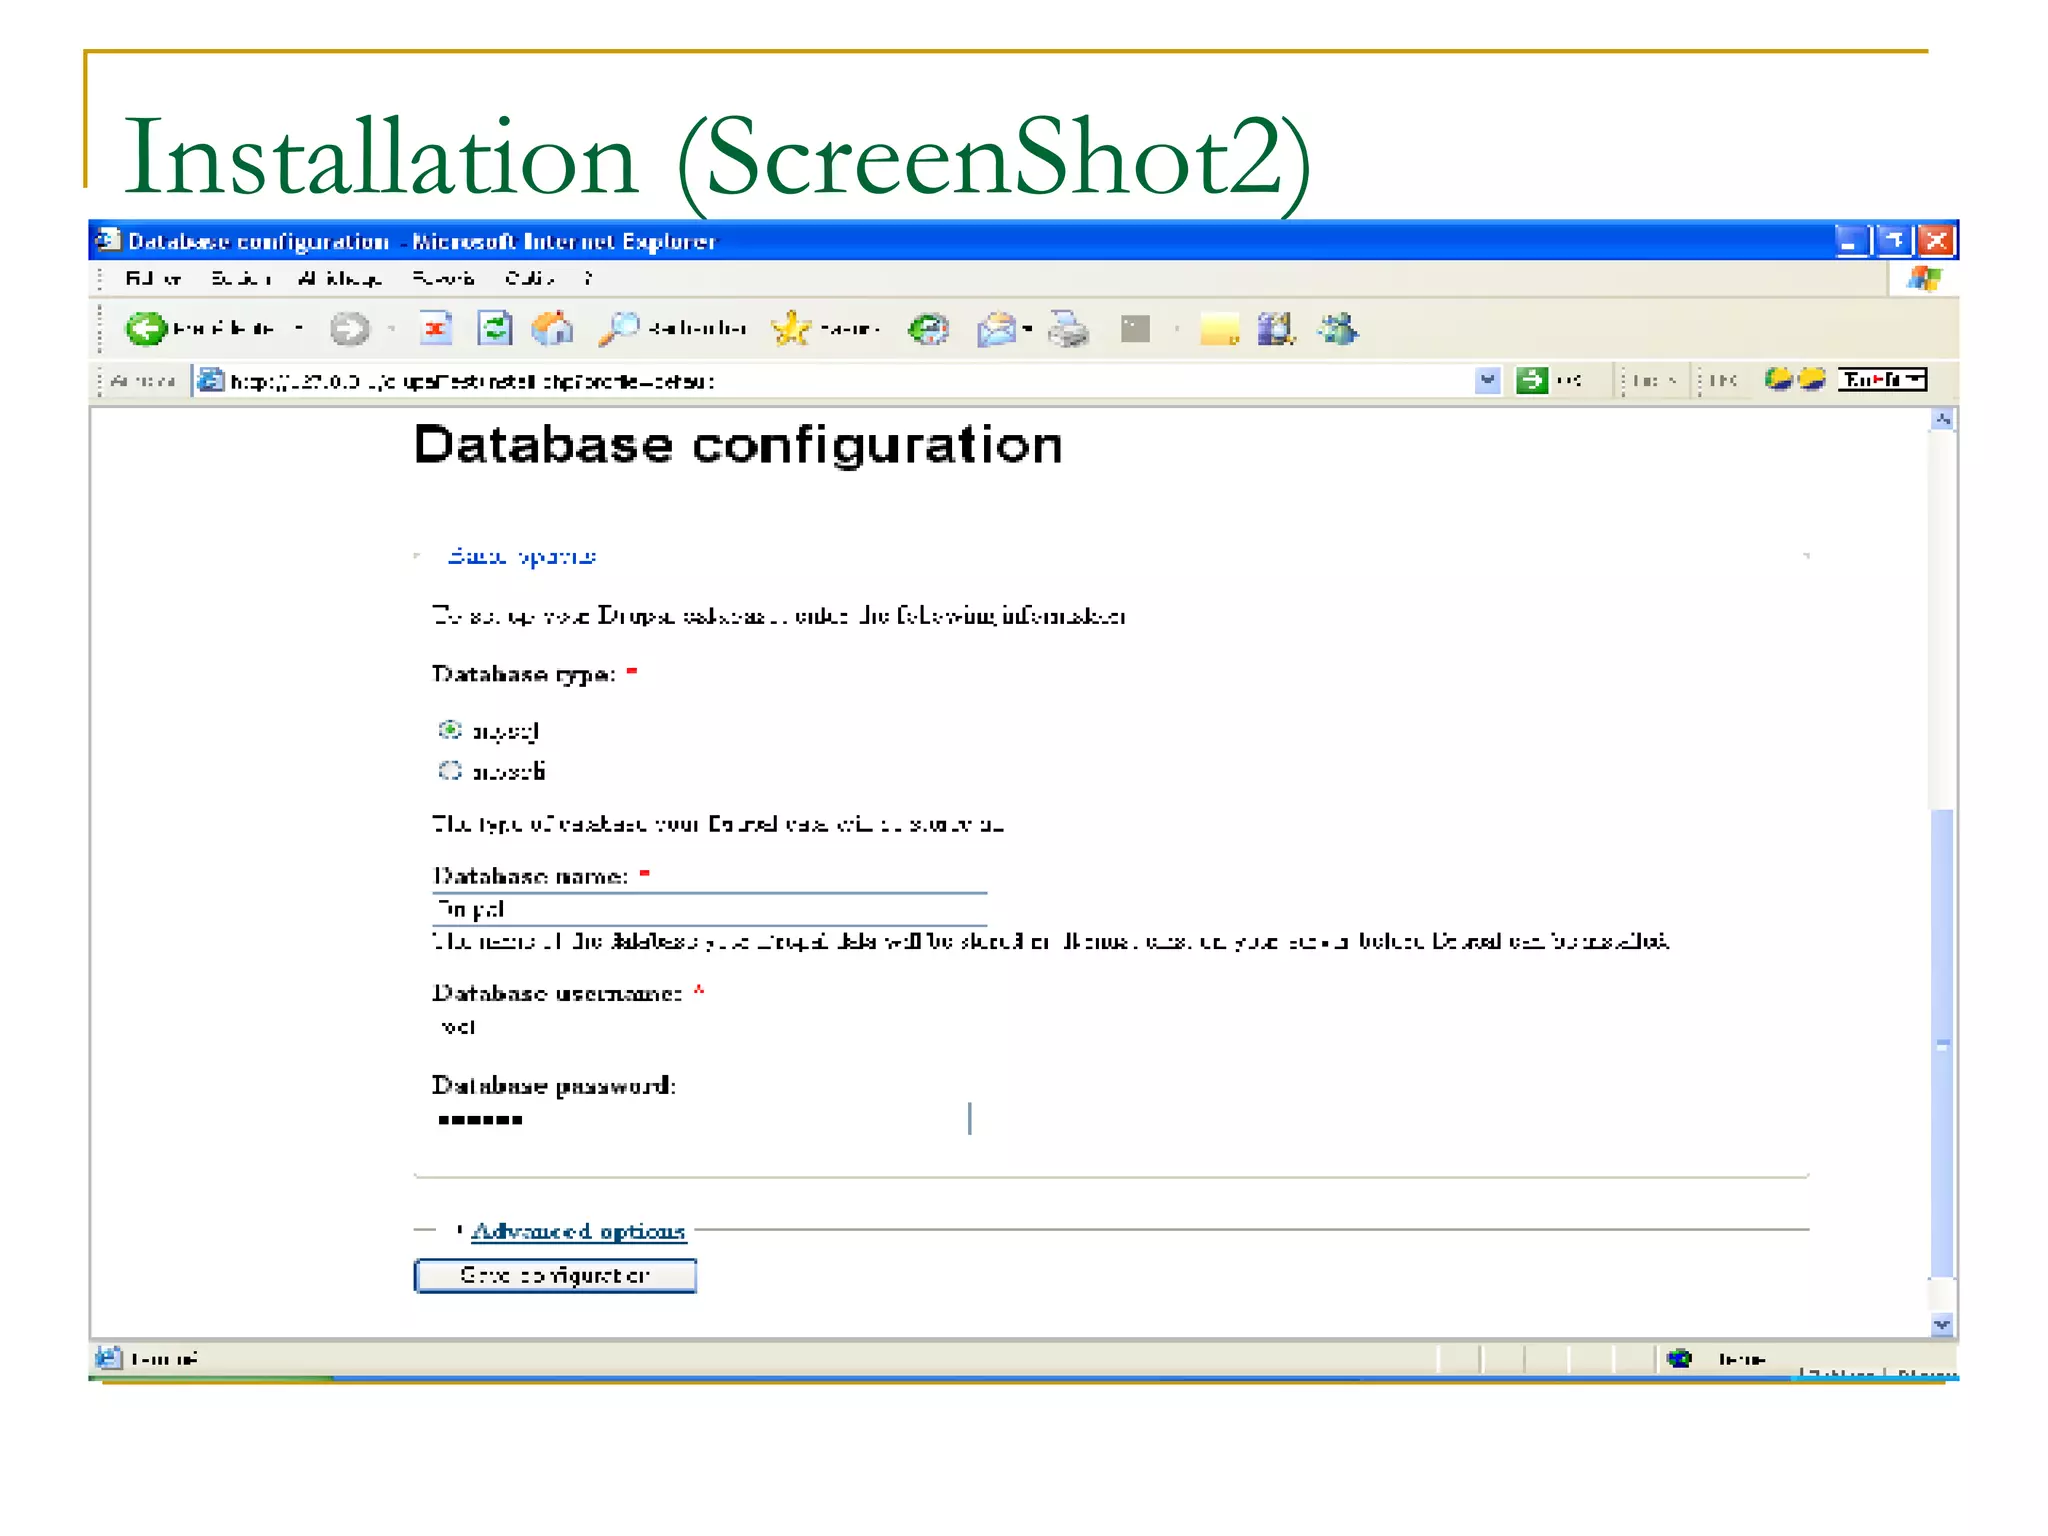Expand the Back button history dropdown
2048x1536 pixels.
(298, 328)
